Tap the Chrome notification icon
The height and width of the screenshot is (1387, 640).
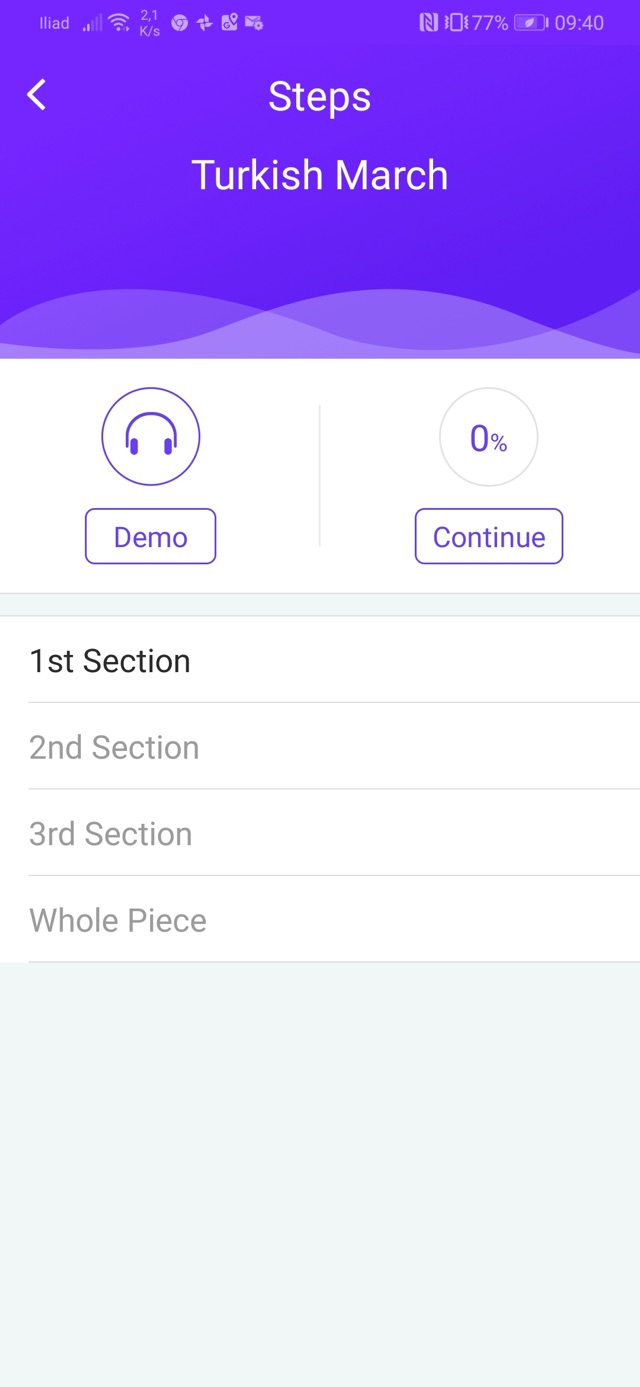tap(180, 23)
